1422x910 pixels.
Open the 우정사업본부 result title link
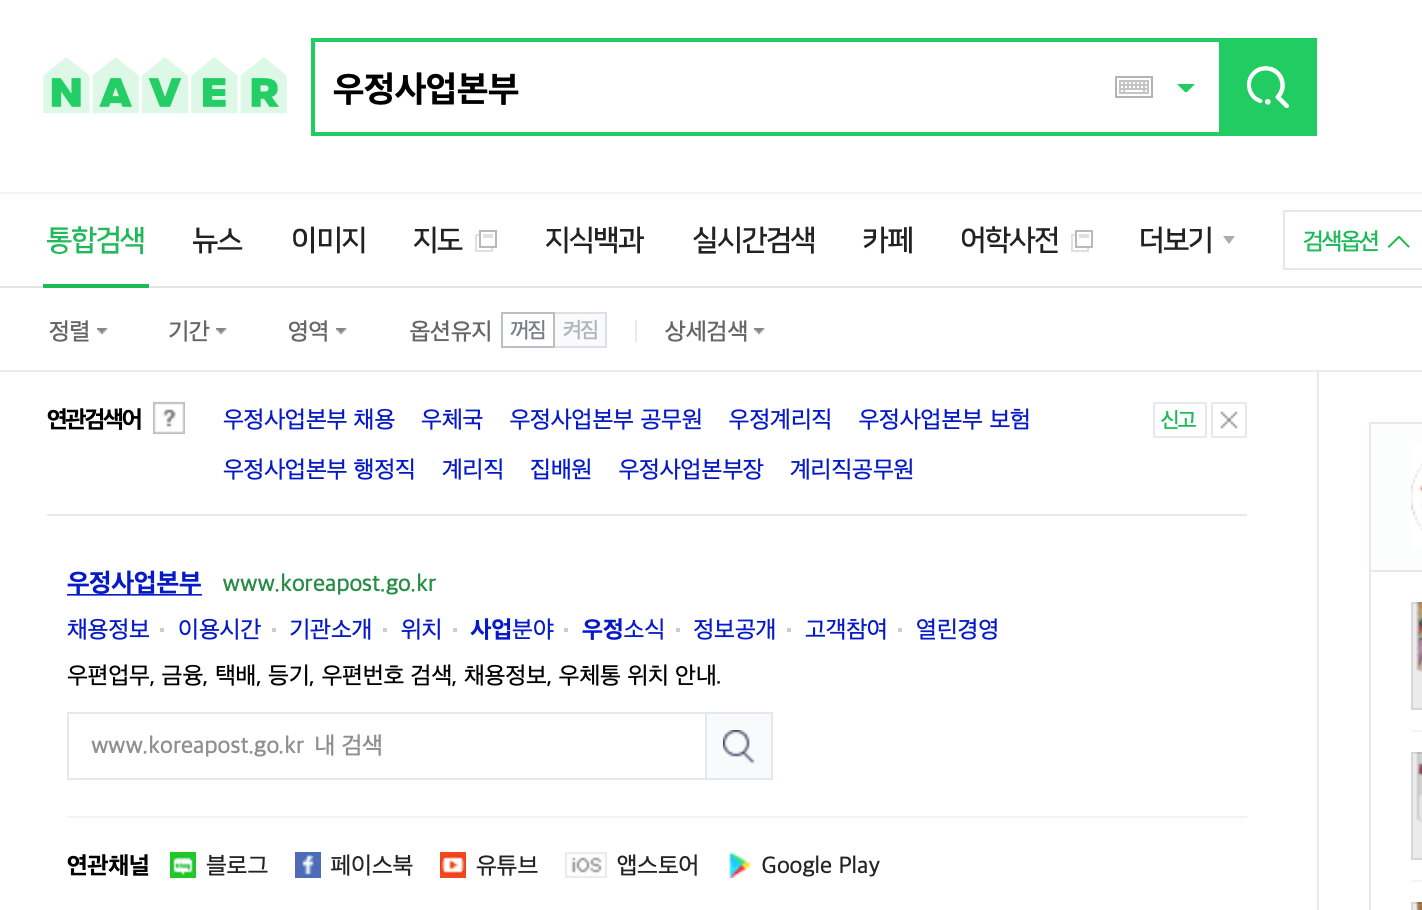coord(134,582)
